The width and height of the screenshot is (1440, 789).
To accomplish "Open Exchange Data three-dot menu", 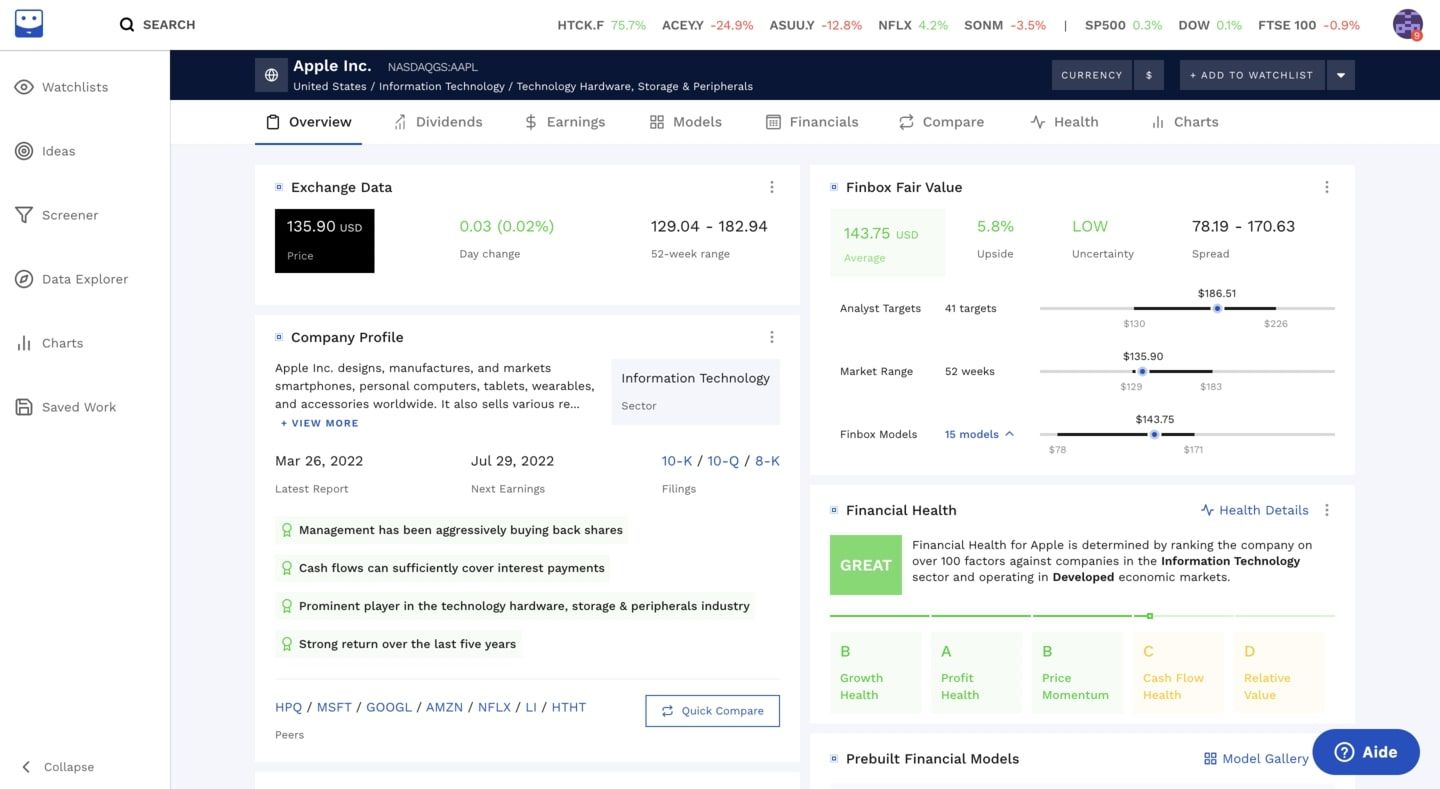I will (x=771, y=187).
